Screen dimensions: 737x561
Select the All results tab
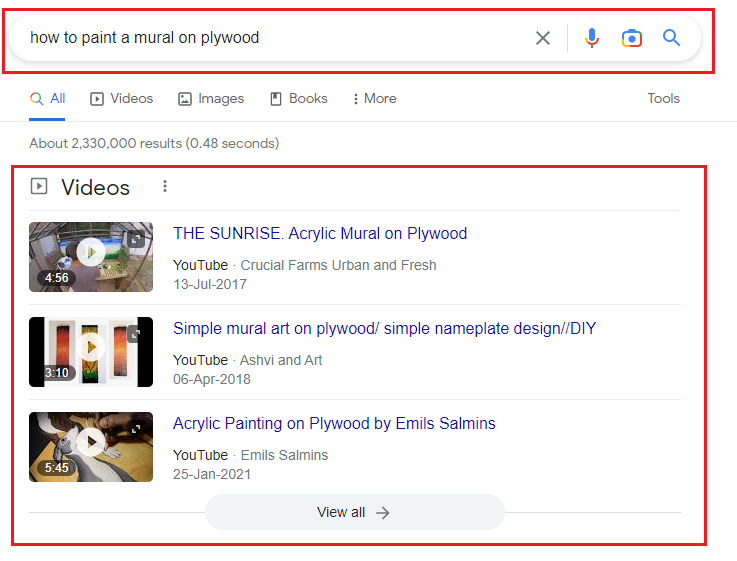47,99
